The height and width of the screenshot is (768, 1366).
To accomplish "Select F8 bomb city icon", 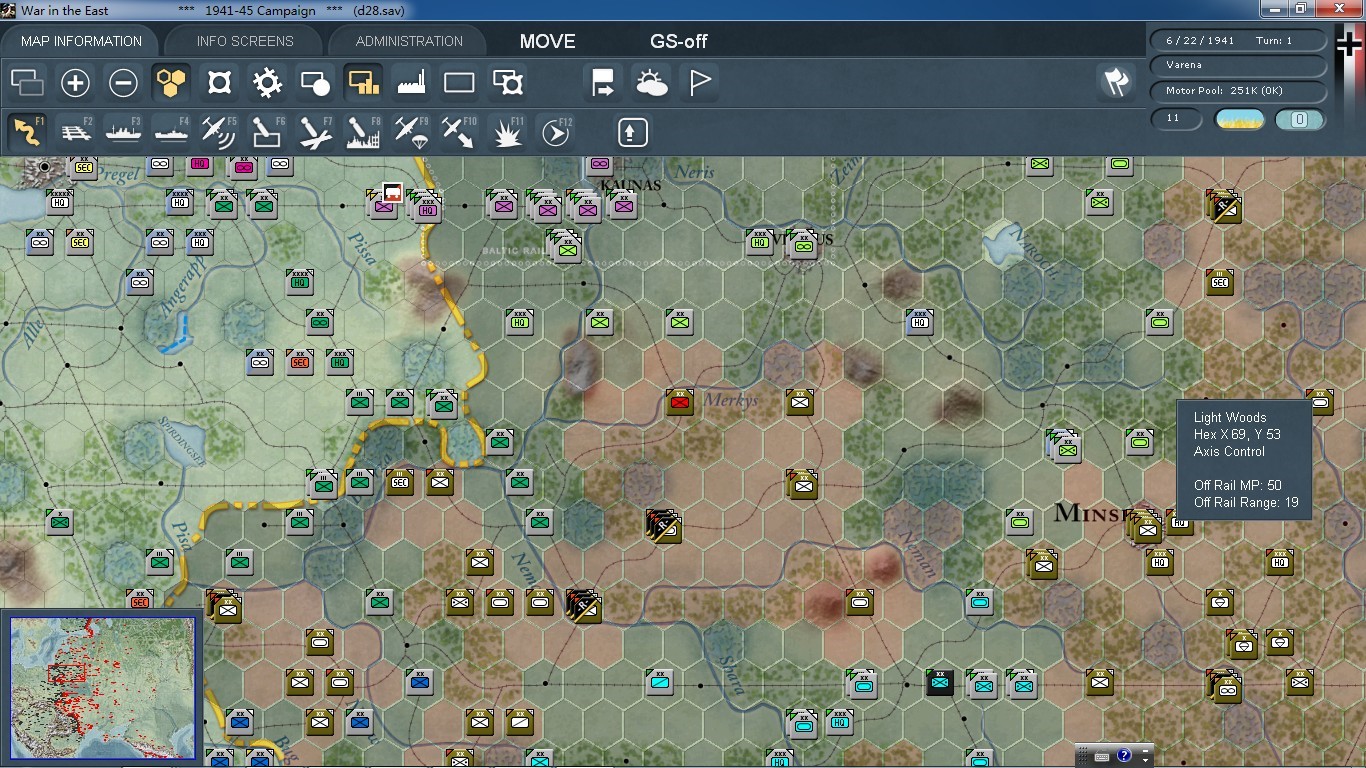I will pyautogui.click(x=363, y=132).
